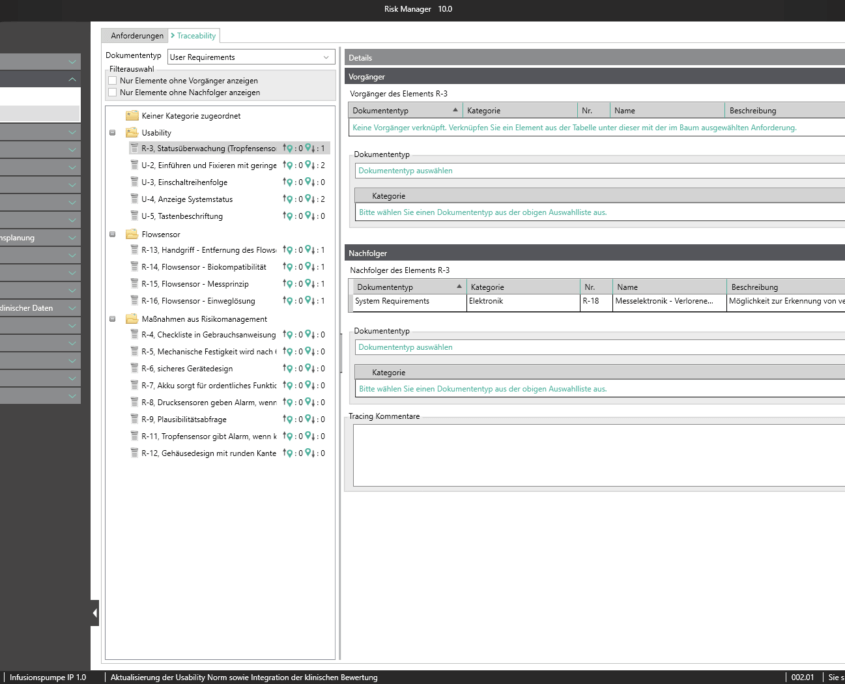845x684 pixels.
Task: Collapse the Flowsensor tree node
Action: [113, 234]
